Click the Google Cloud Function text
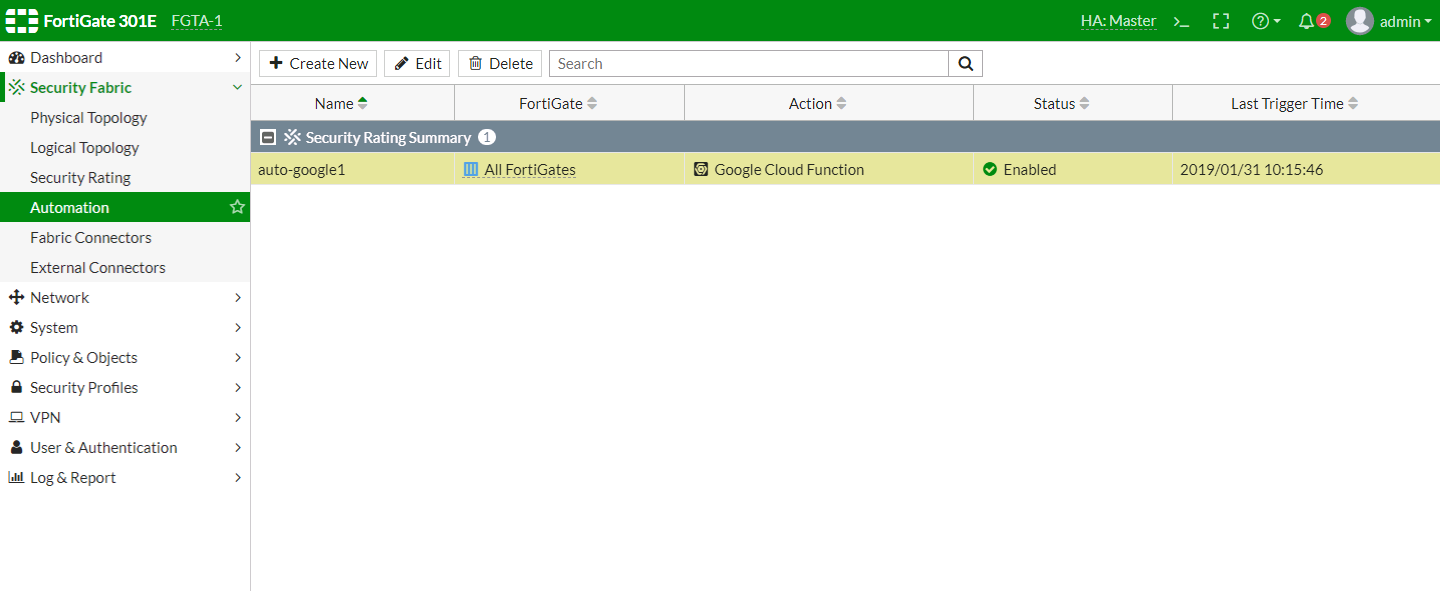The width and height of the screenshot is (1440, 591). click(x=789, y=170)
